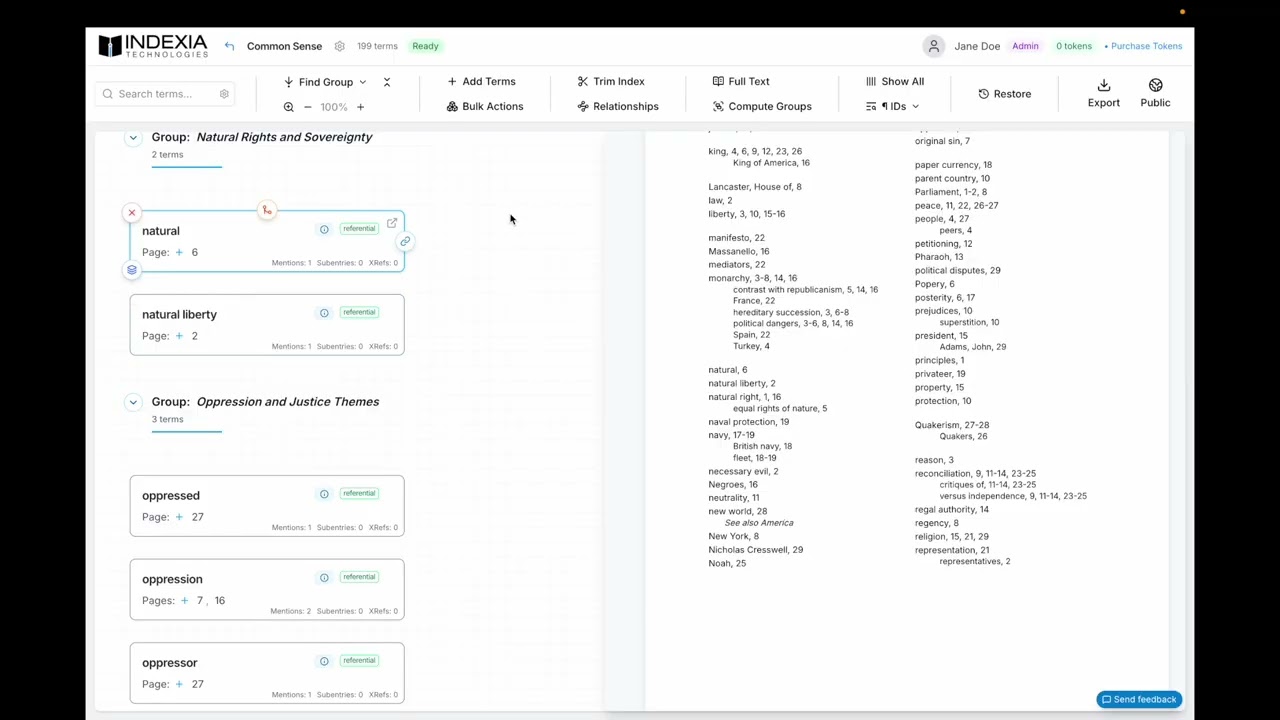
Task: Add a page to oppressed term
Action: [179, 517]
